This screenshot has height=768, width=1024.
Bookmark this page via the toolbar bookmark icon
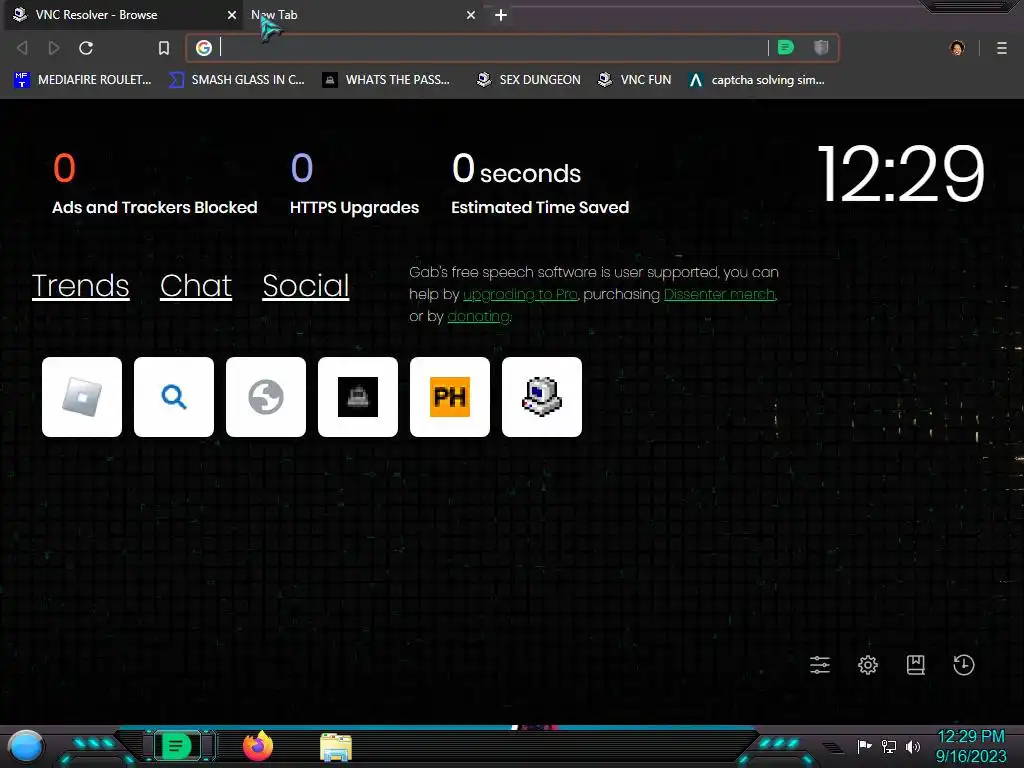click(164, 48)
